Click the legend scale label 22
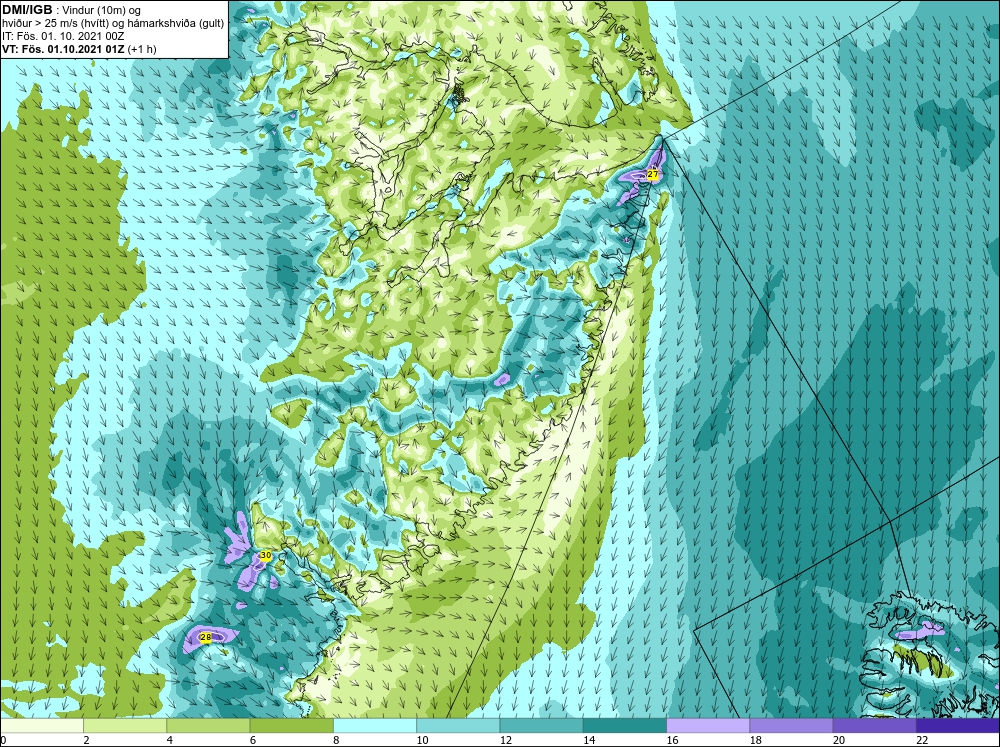1000x747 pixels. click(922, 740)
